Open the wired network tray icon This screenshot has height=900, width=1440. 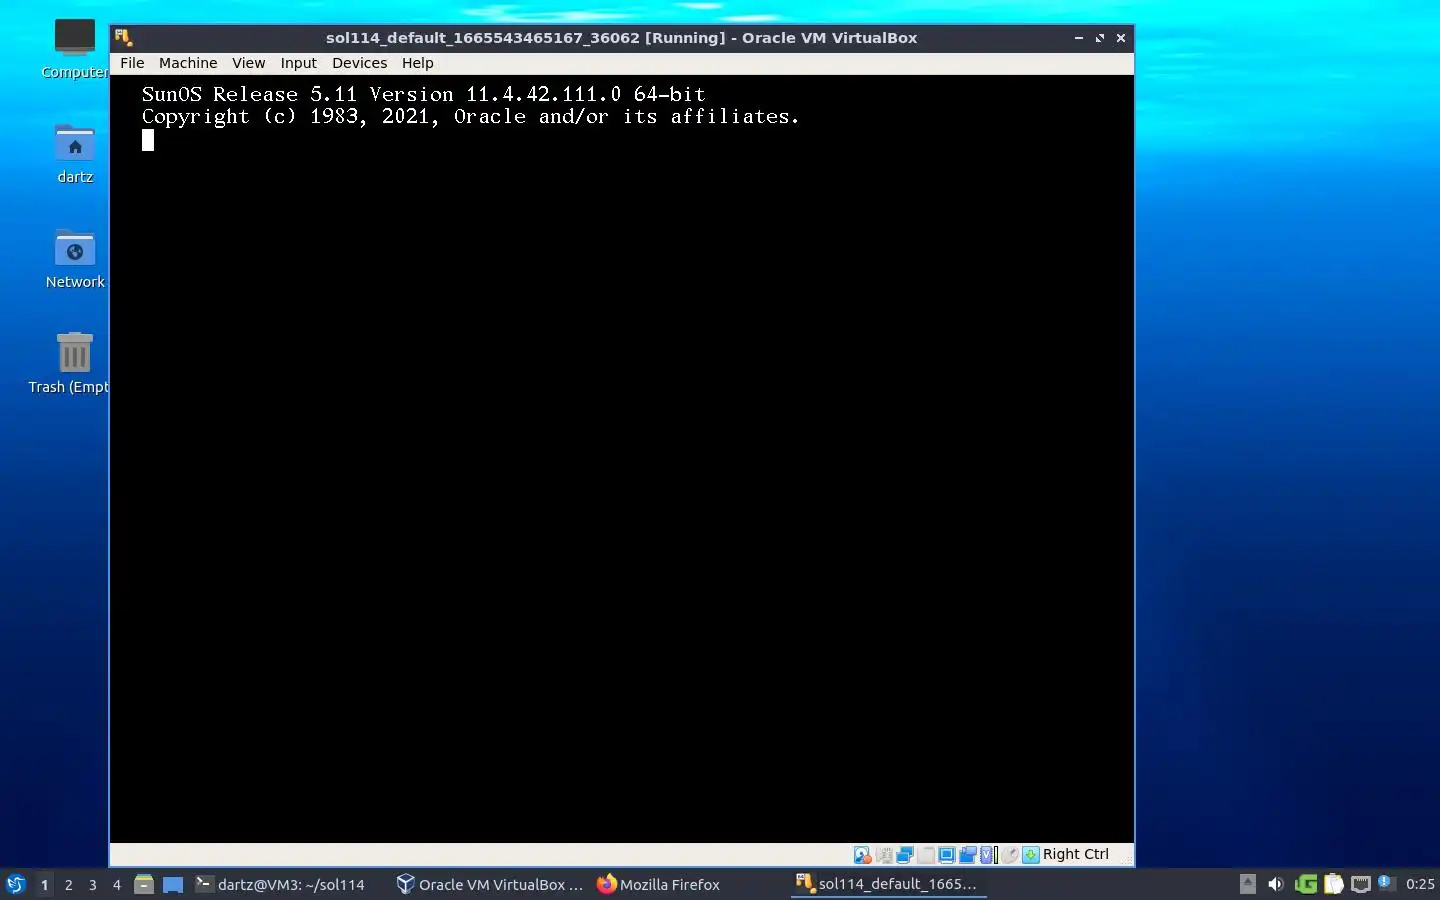[x=1361, y=884]
